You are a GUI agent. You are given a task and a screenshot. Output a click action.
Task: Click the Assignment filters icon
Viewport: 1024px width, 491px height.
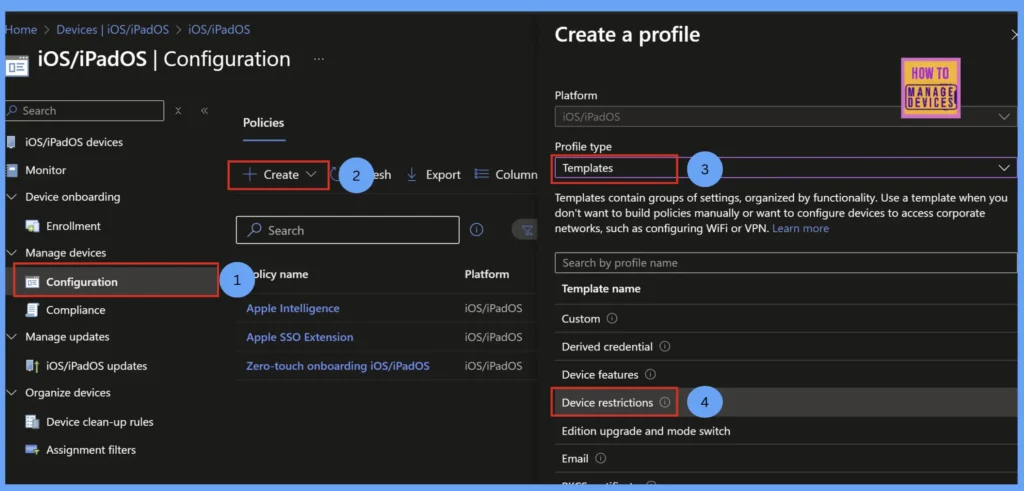point(32,450)
